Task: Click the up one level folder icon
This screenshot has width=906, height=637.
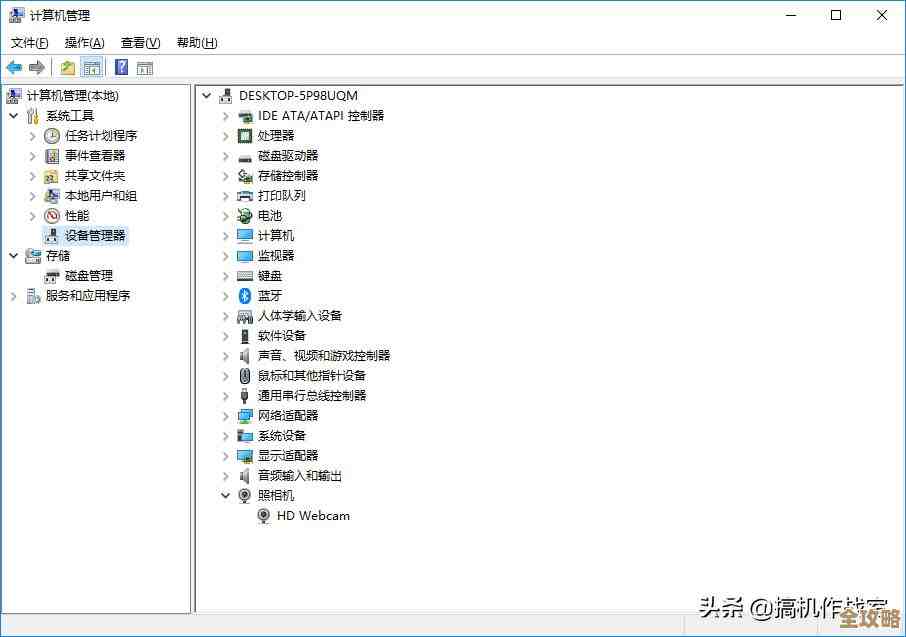Action: coord(66,67)
